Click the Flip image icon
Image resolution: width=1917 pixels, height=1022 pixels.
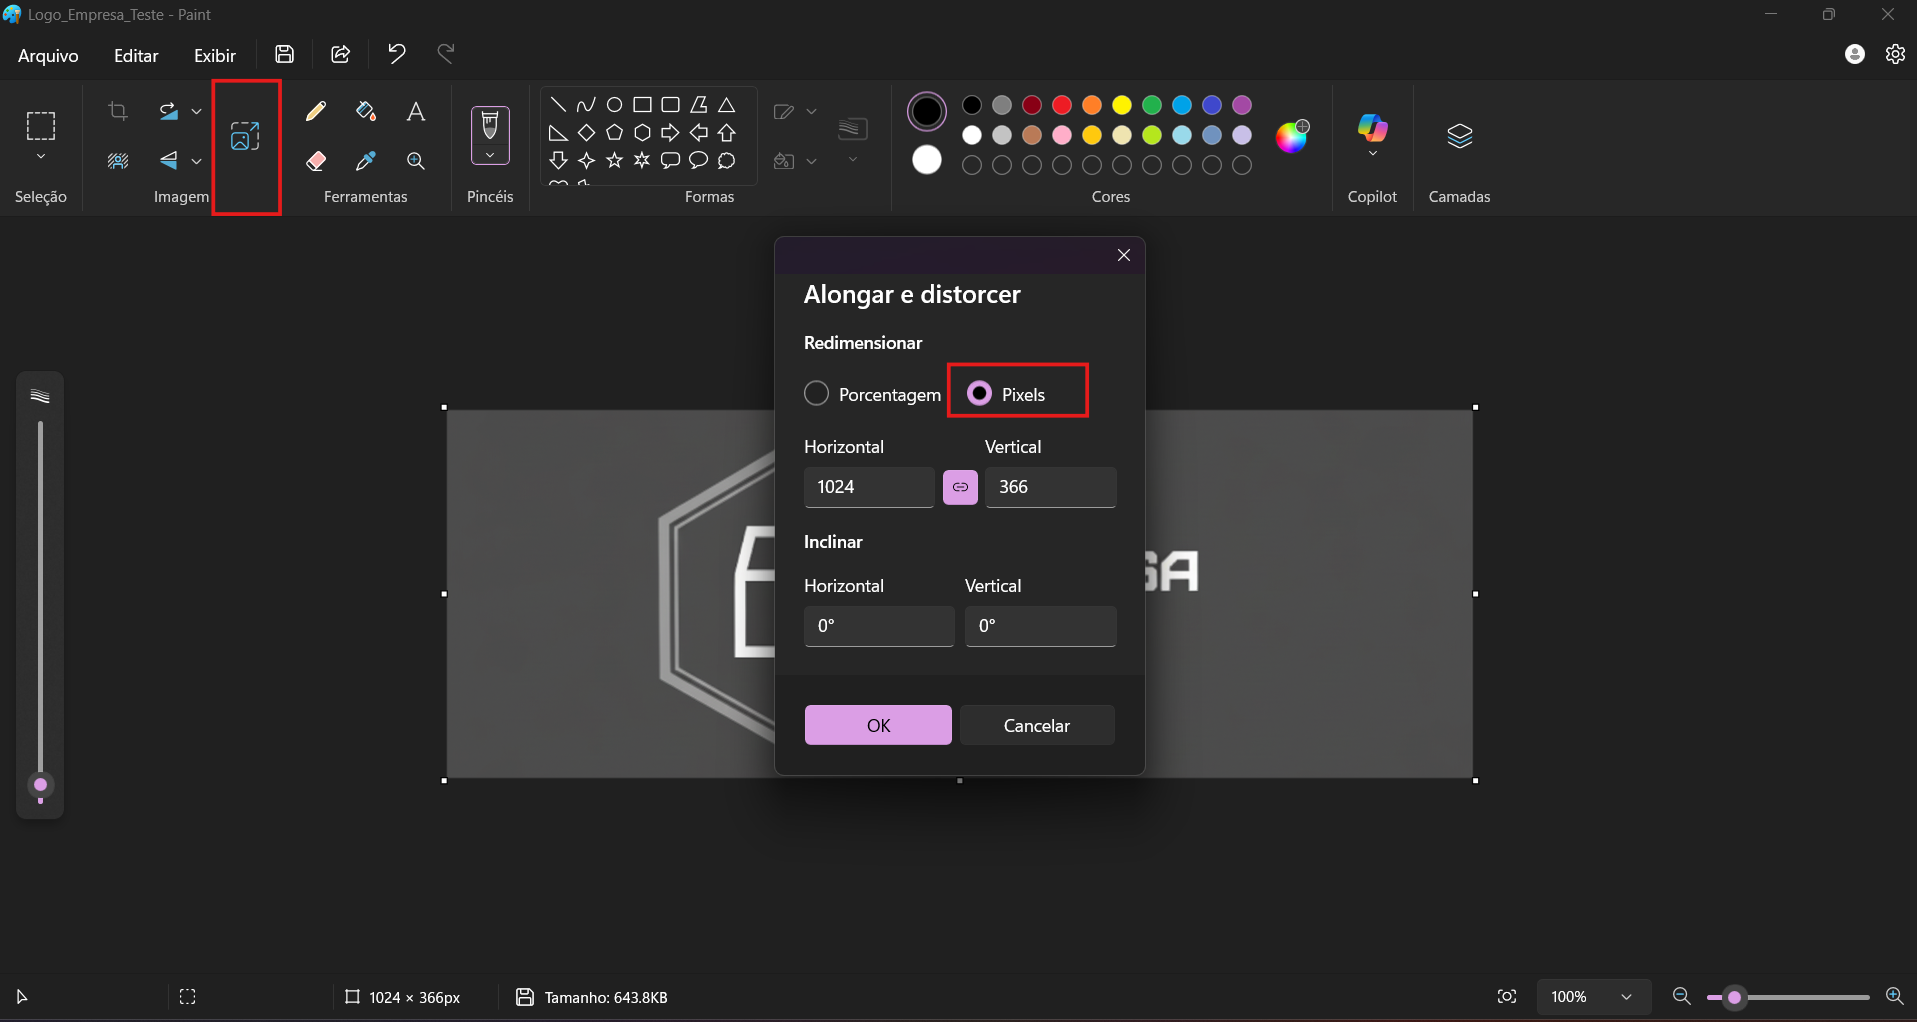(168, 160)
